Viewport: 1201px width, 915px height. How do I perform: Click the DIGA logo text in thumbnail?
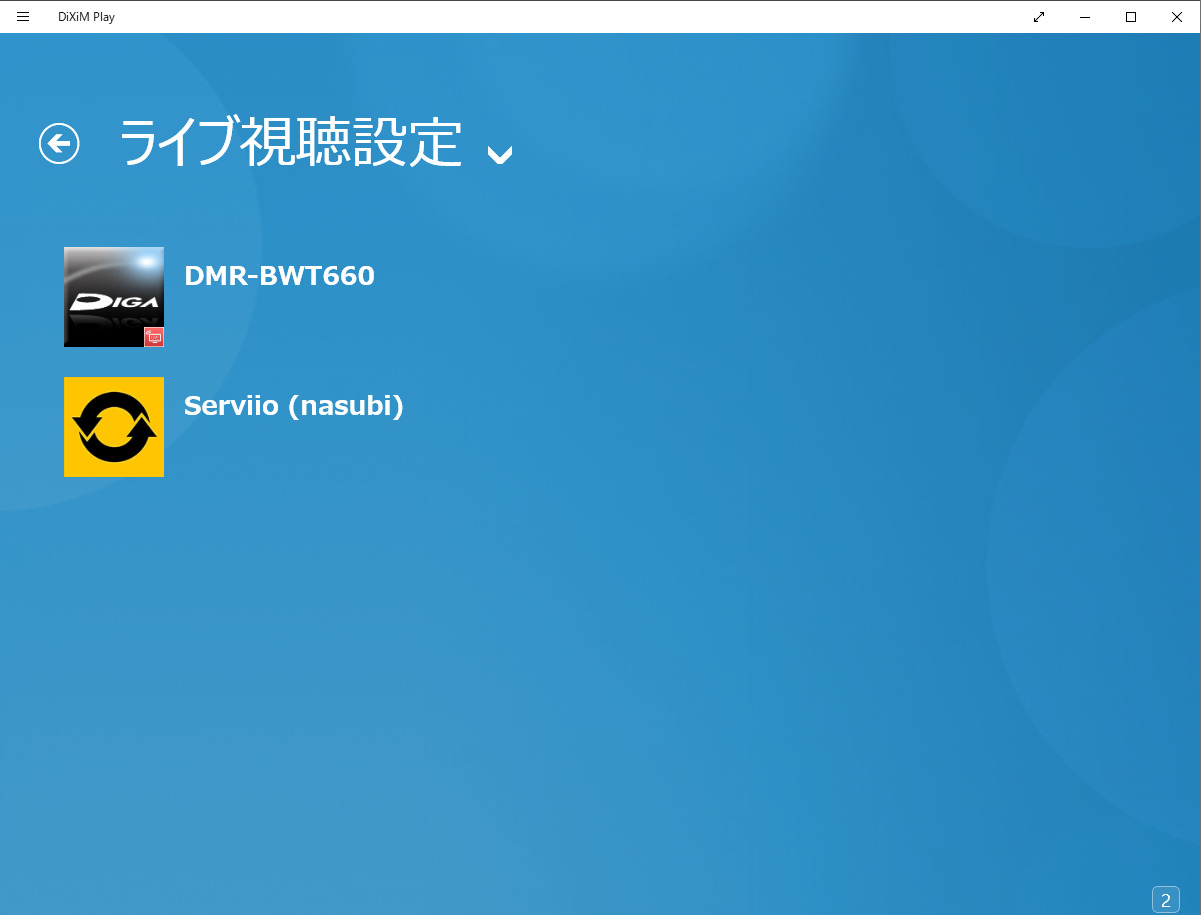[113, 299]
